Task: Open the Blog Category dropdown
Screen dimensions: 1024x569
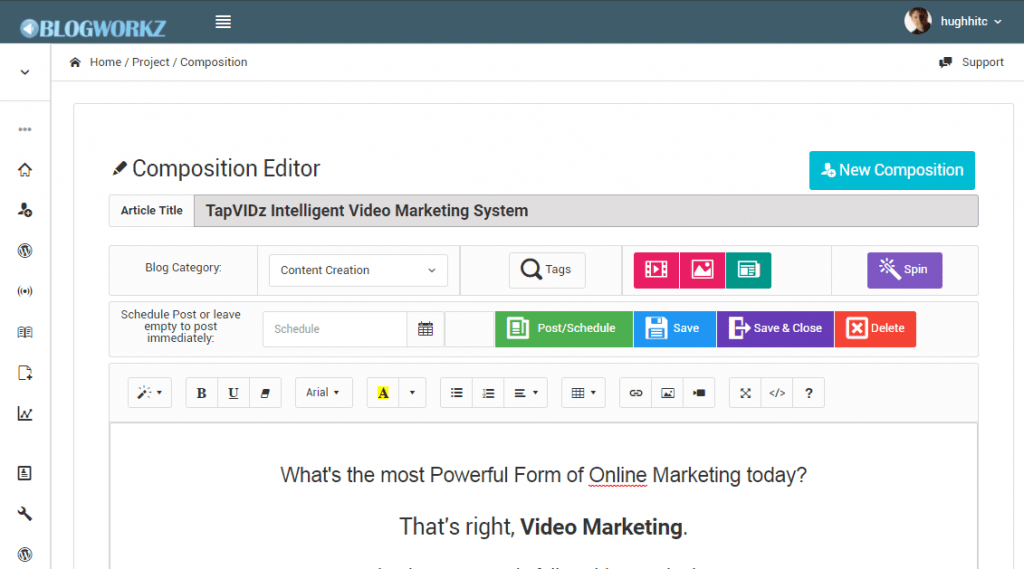Action: pyautogui.click(x=358, y=270)
